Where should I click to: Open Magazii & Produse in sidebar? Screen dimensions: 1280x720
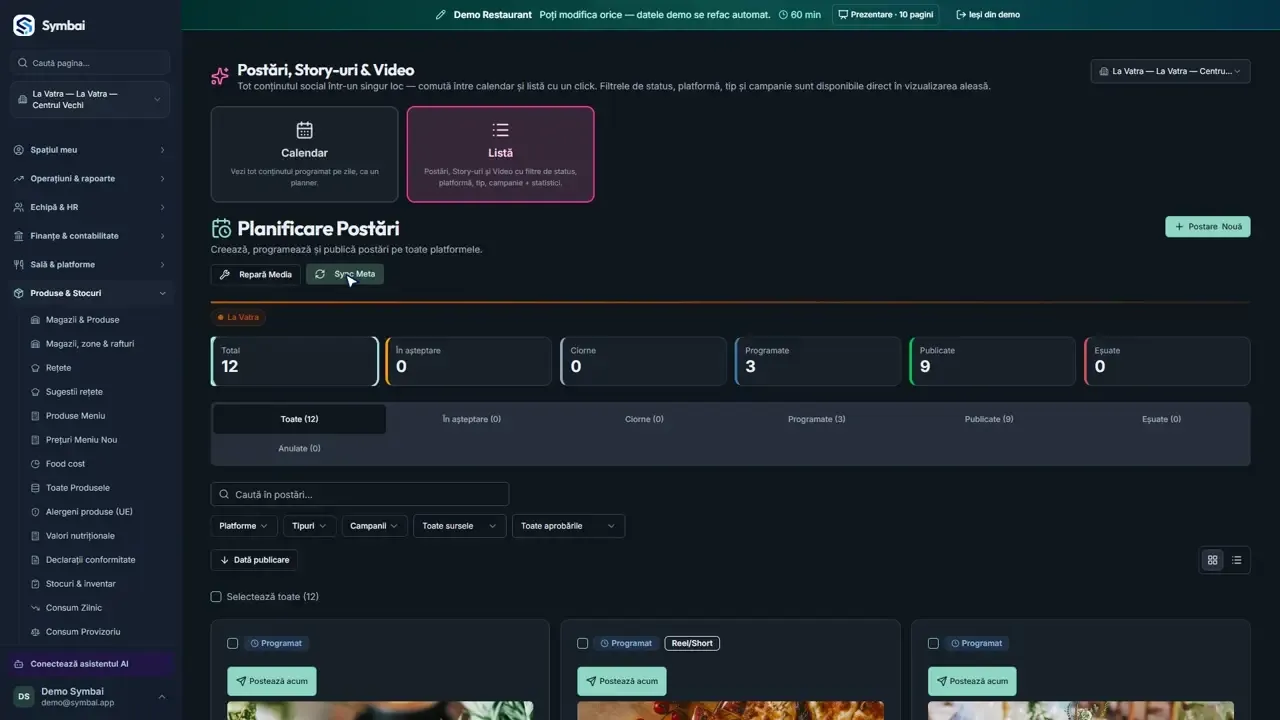[82, 320]
